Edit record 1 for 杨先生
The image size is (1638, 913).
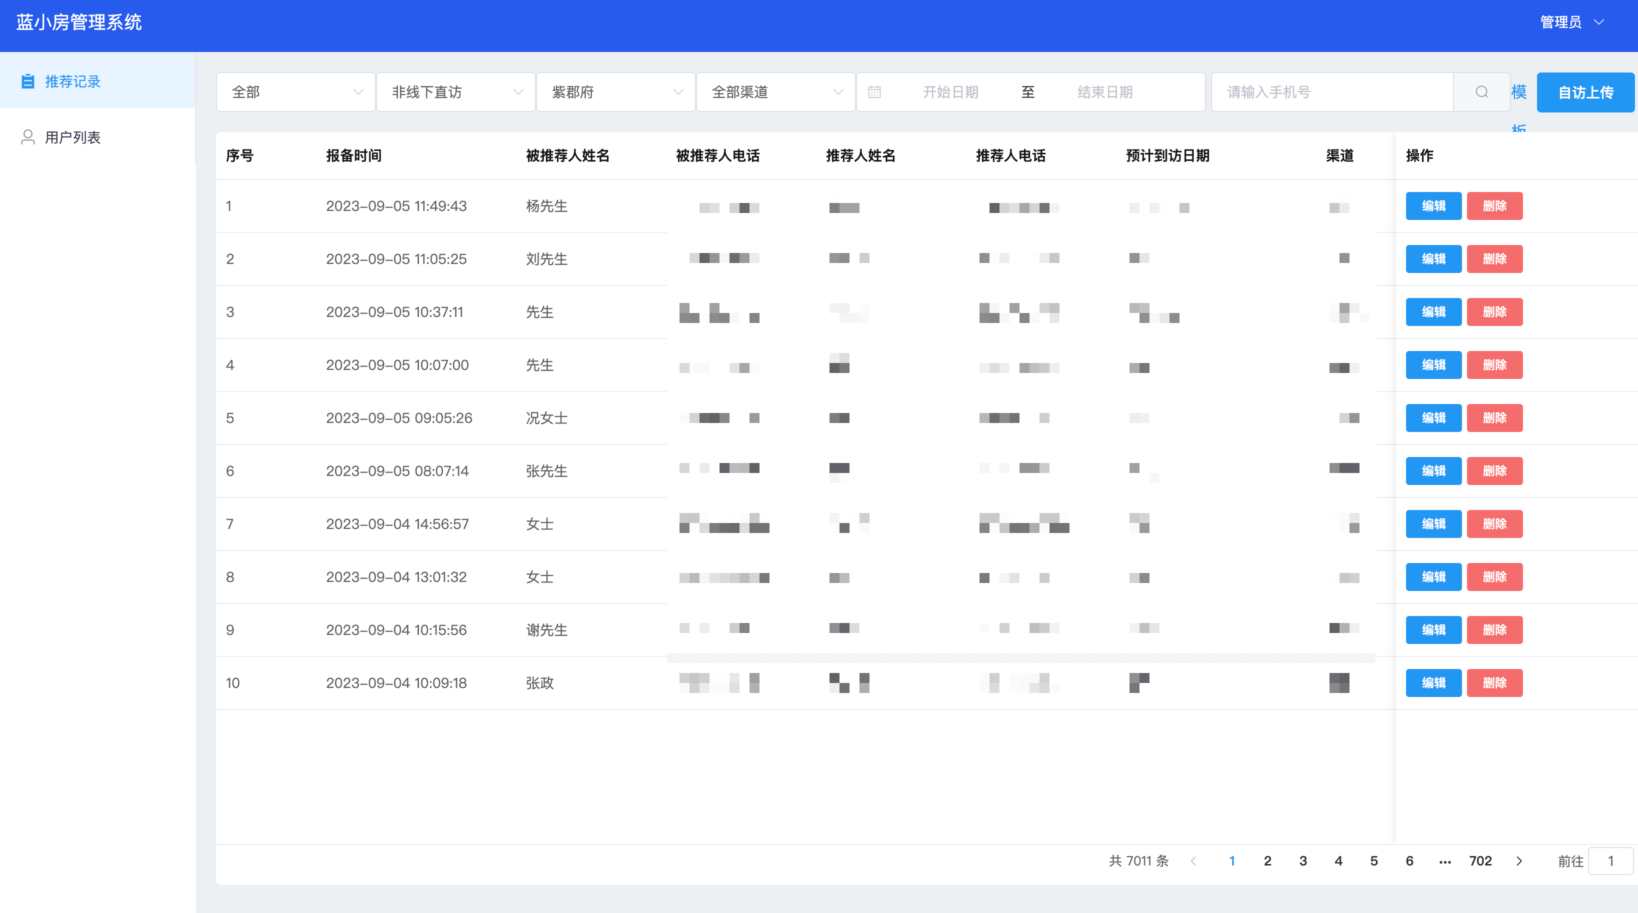1433,206
